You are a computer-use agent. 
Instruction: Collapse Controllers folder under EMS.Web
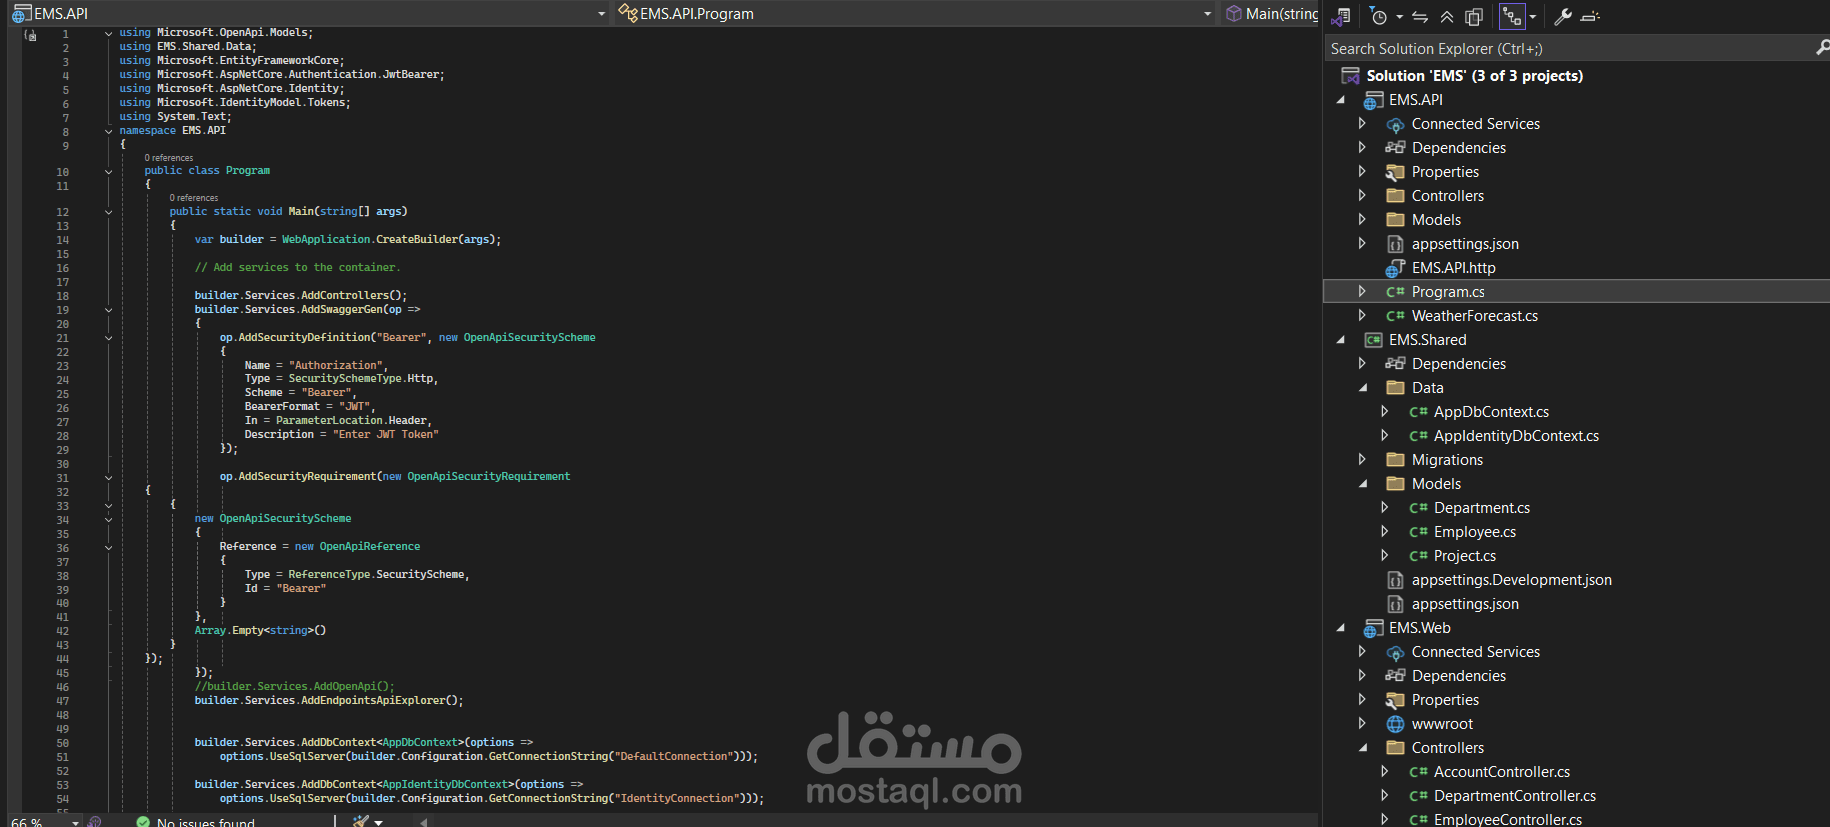point(1362,748)
